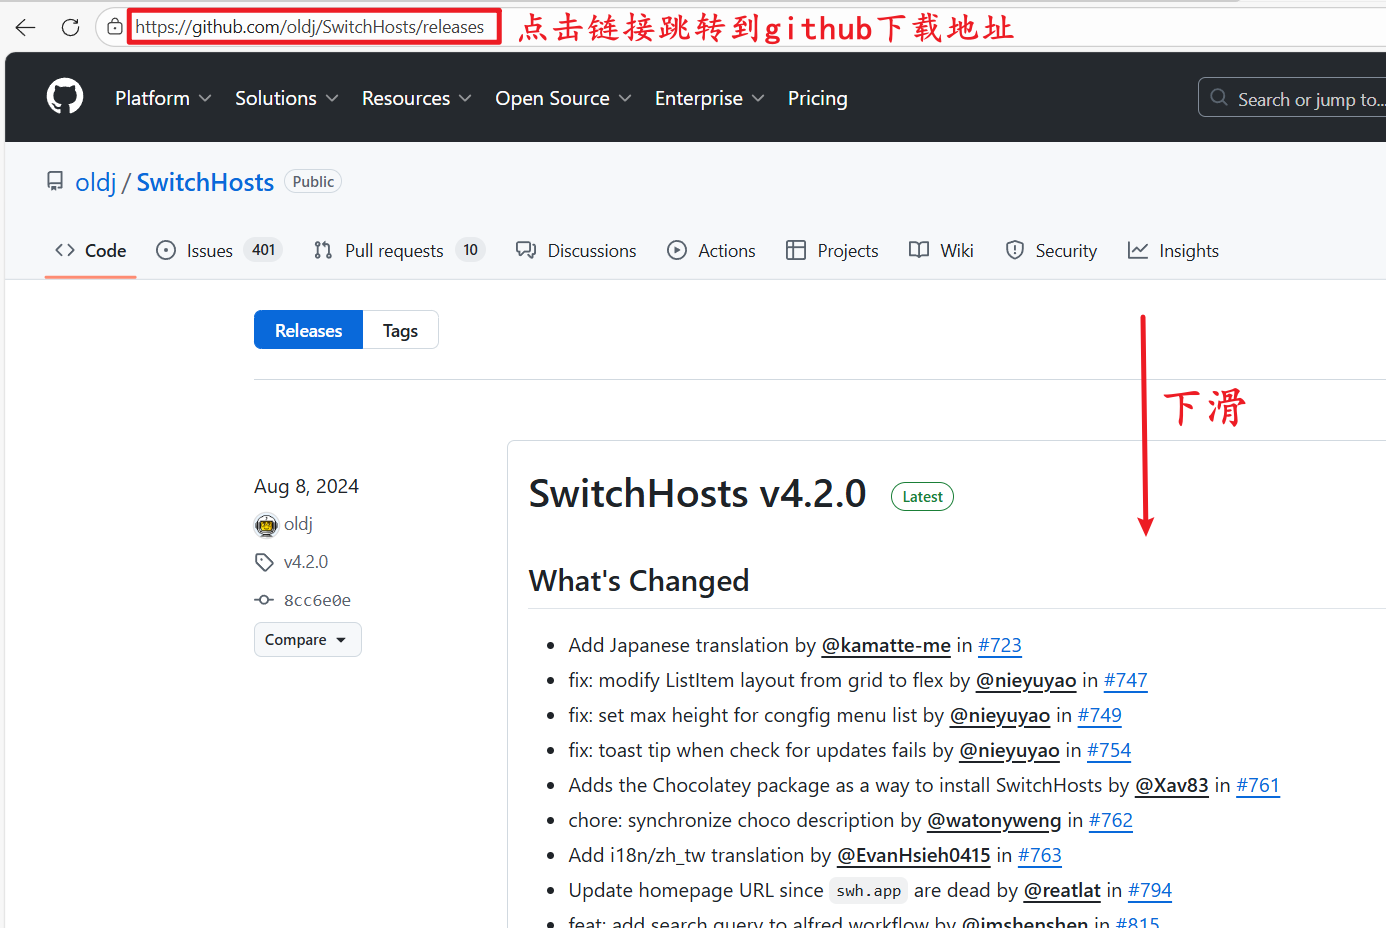Switch to the Tags view

[x=400, y=330]
